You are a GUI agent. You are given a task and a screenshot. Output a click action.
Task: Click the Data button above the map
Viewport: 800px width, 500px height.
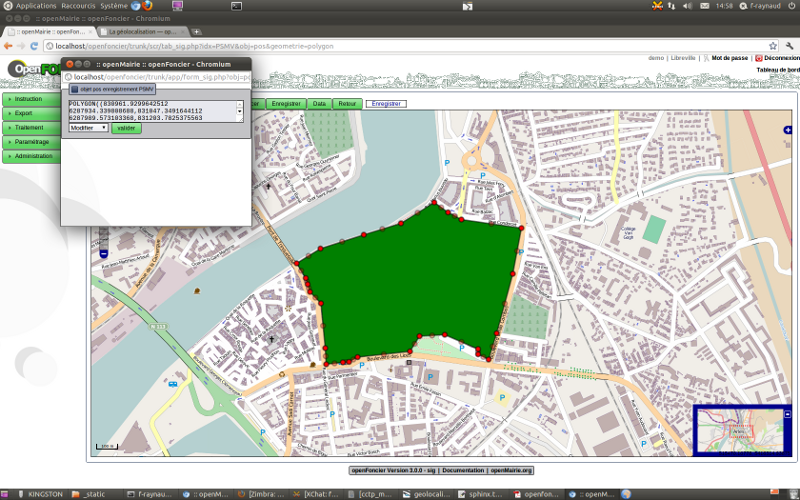(x=319, y=103)
